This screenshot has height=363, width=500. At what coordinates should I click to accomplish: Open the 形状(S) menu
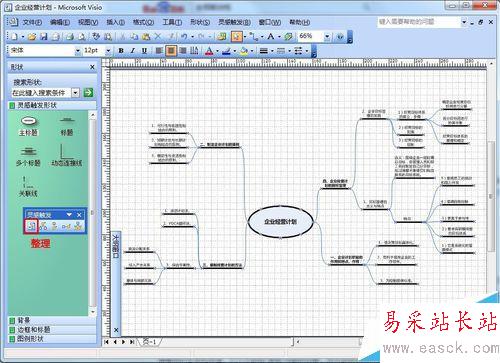click(200, 22)
